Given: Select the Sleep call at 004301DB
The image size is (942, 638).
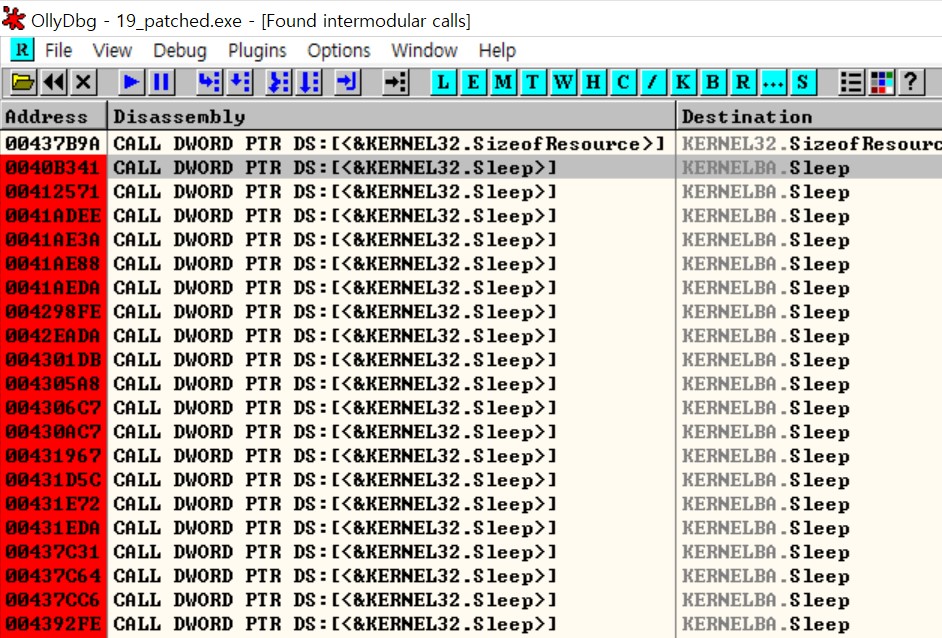Looking at the screenshot, I should coord(471,360).
